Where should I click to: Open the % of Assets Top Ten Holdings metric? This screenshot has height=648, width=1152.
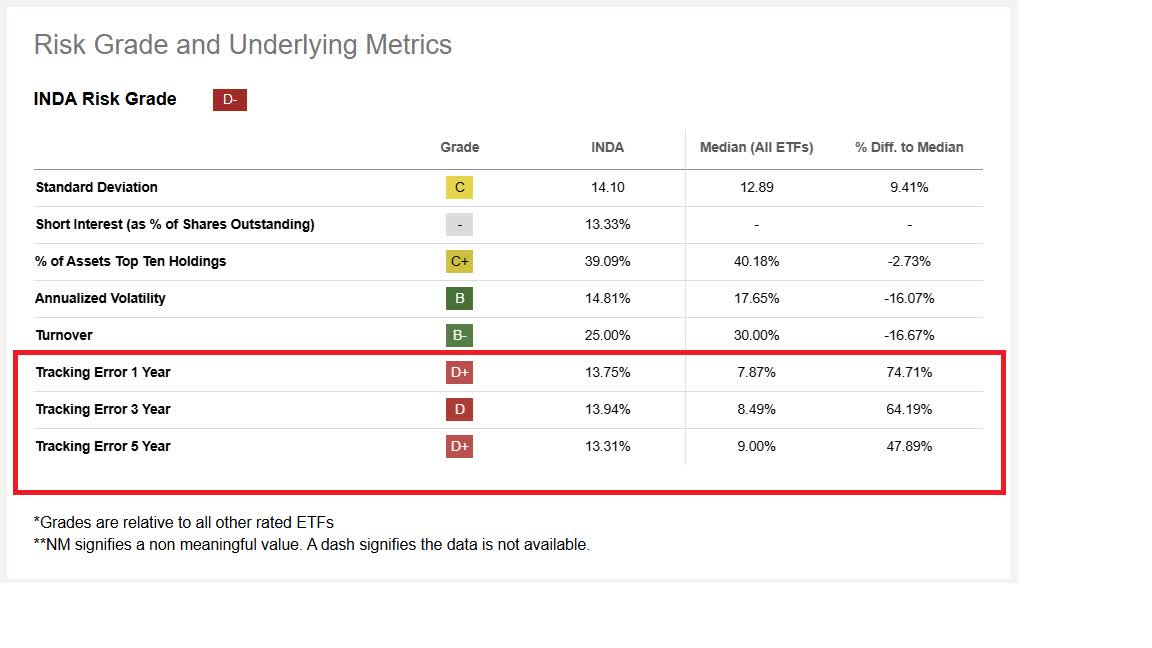tap(131, 261)
